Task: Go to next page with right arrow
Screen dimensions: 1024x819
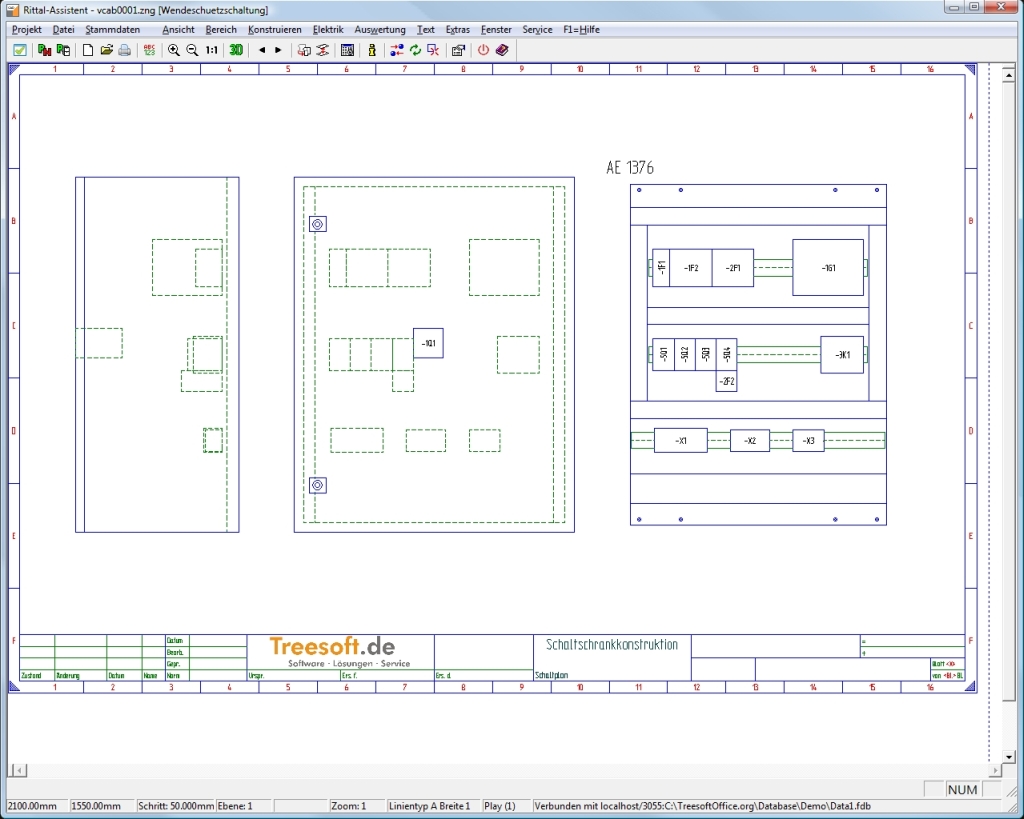Action: point(278,49)
